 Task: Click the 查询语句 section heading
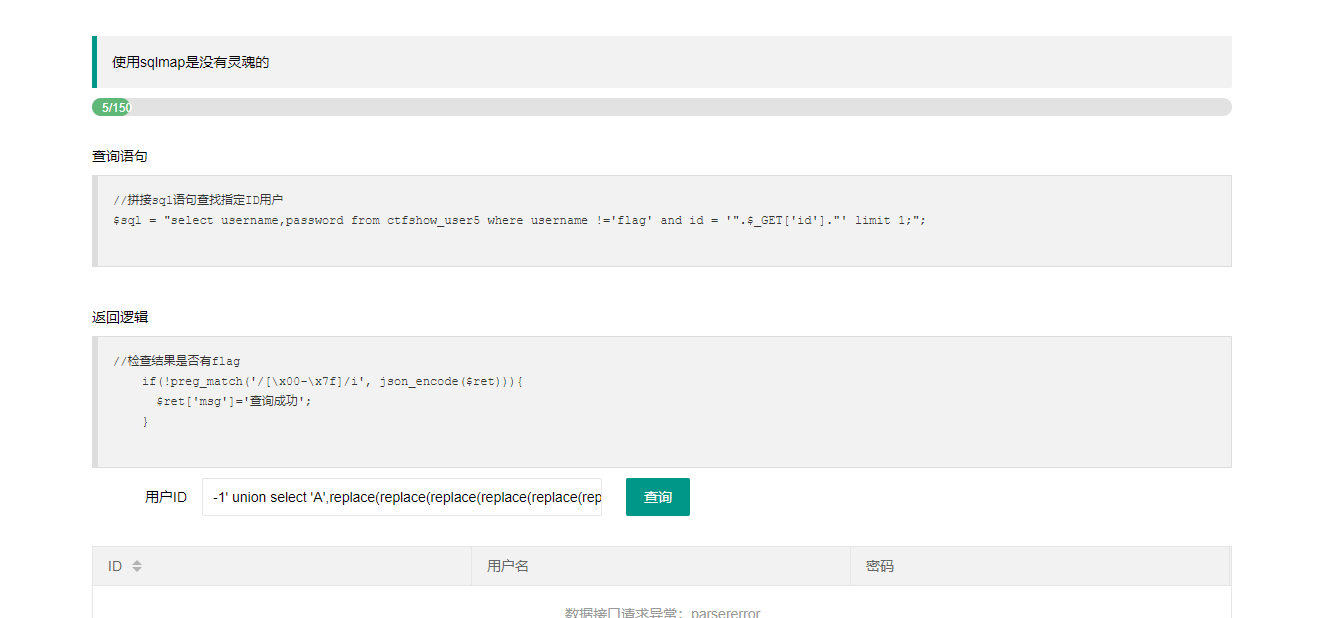pyautogui.click(x=120, y=156)
